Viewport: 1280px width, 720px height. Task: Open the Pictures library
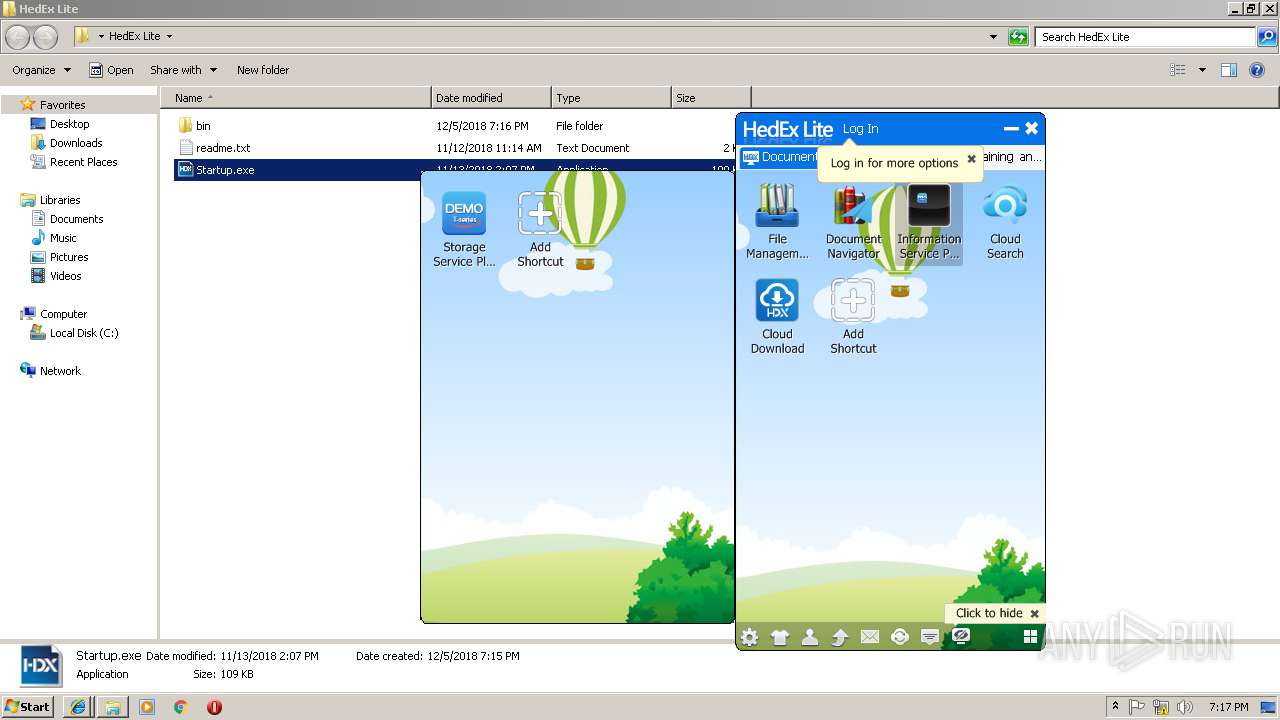pyautogui.click(x=69, y=257)
